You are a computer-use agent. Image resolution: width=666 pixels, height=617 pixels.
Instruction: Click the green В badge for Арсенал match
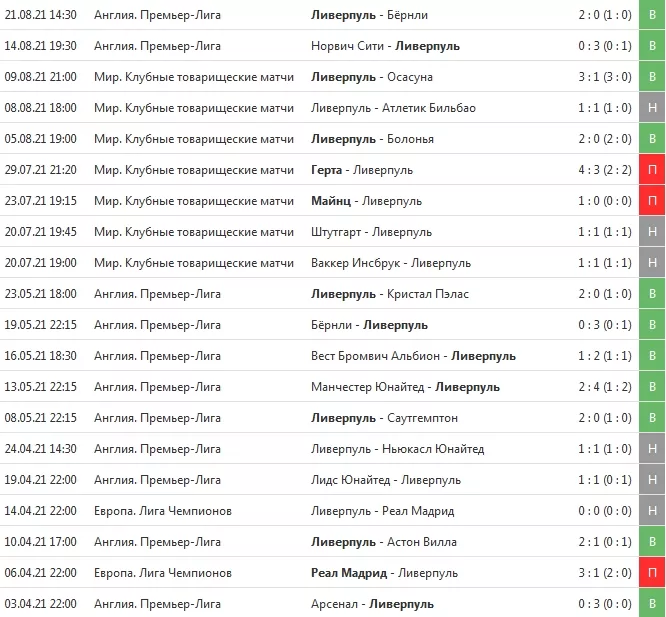click(x=652, y=603)
